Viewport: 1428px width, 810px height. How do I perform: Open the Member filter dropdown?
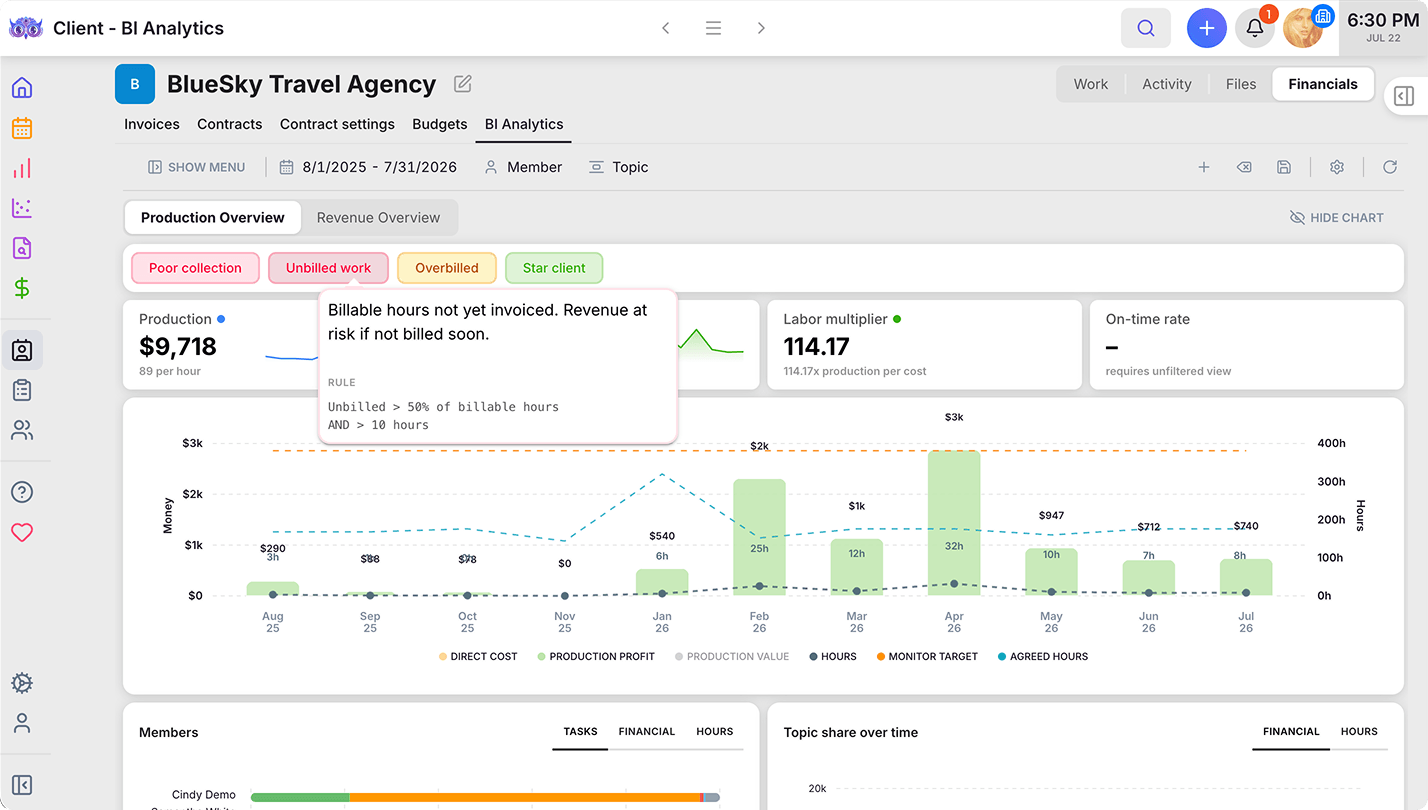coord(523,167)
